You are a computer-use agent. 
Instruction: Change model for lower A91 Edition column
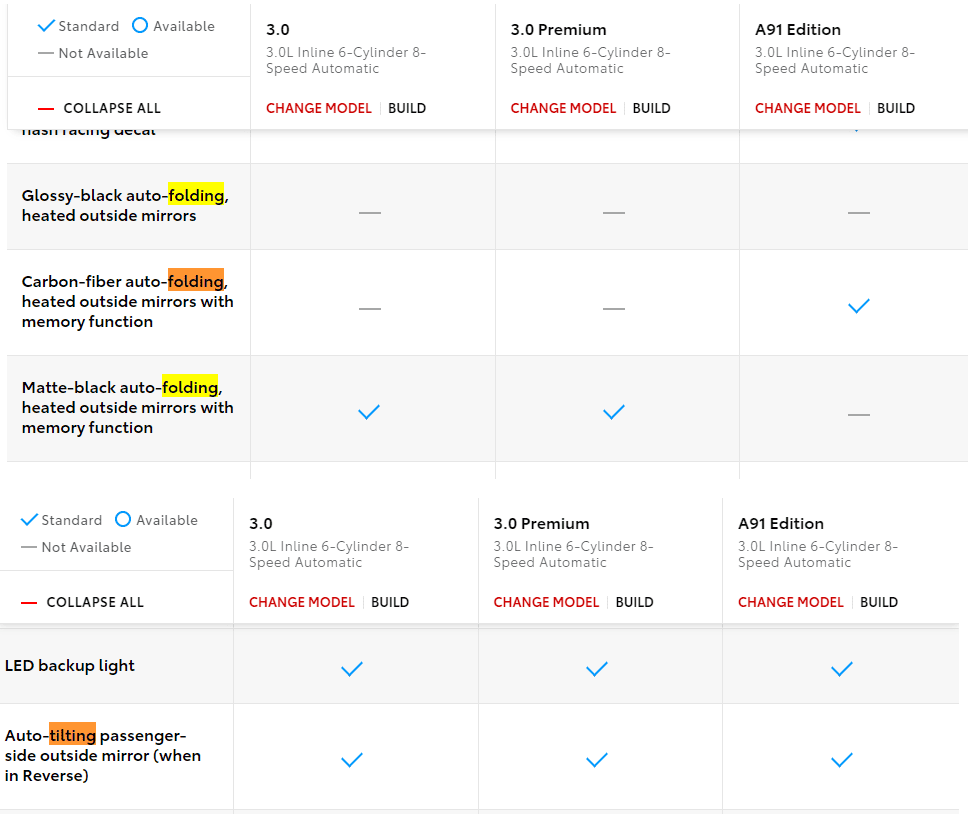(791, 603)
